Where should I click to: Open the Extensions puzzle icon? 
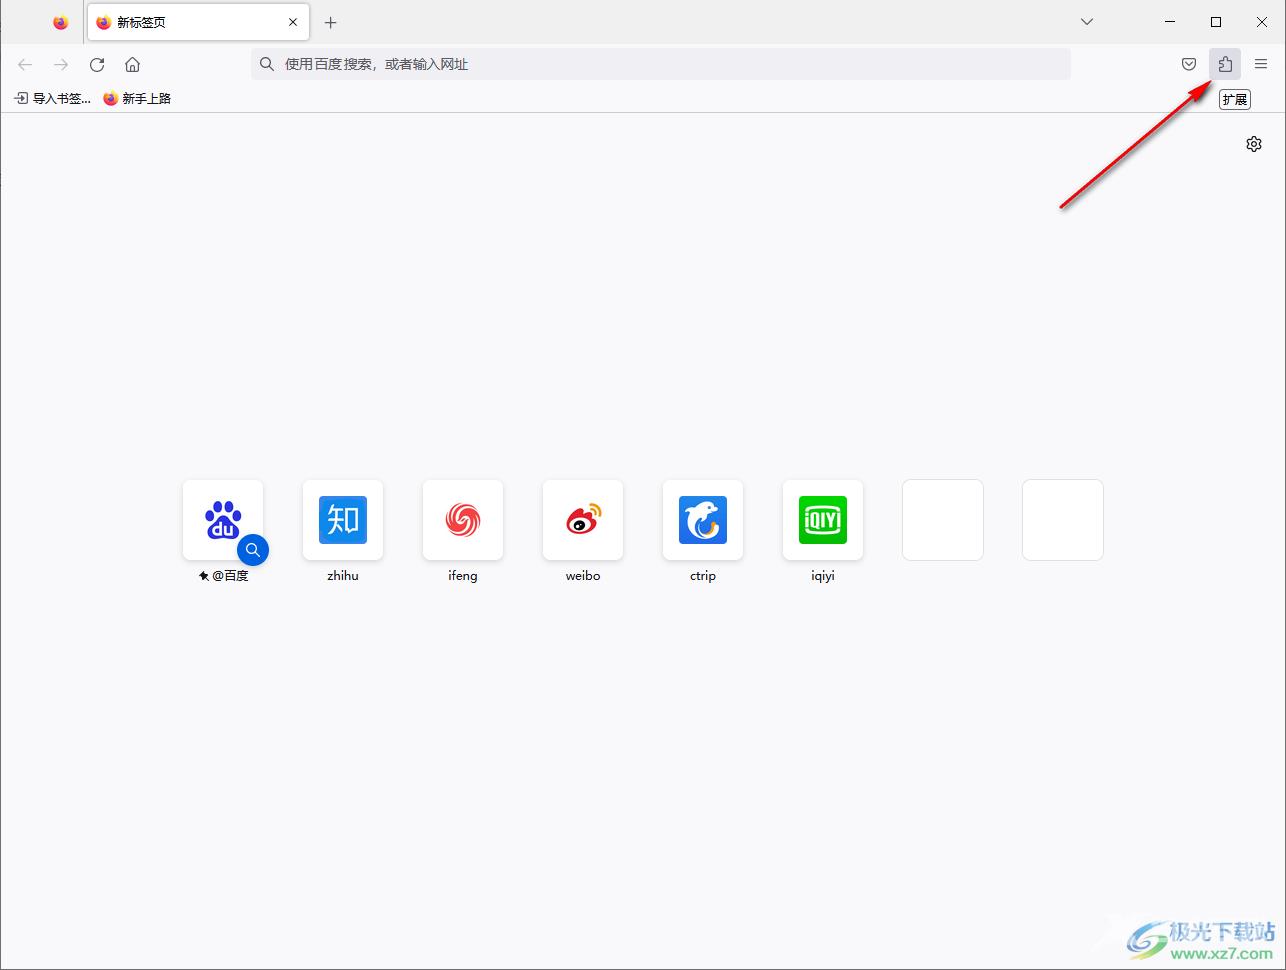coord(1225,64)
